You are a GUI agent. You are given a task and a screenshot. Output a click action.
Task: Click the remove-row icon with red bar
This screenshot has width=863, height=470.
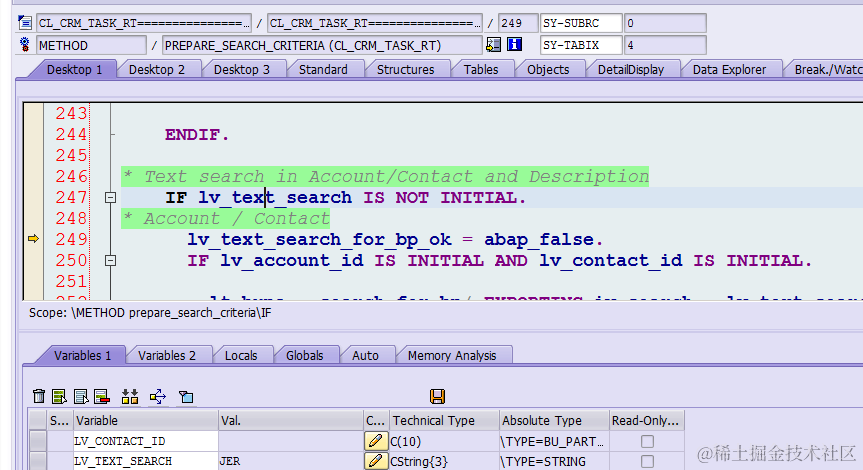coord(102,396)
